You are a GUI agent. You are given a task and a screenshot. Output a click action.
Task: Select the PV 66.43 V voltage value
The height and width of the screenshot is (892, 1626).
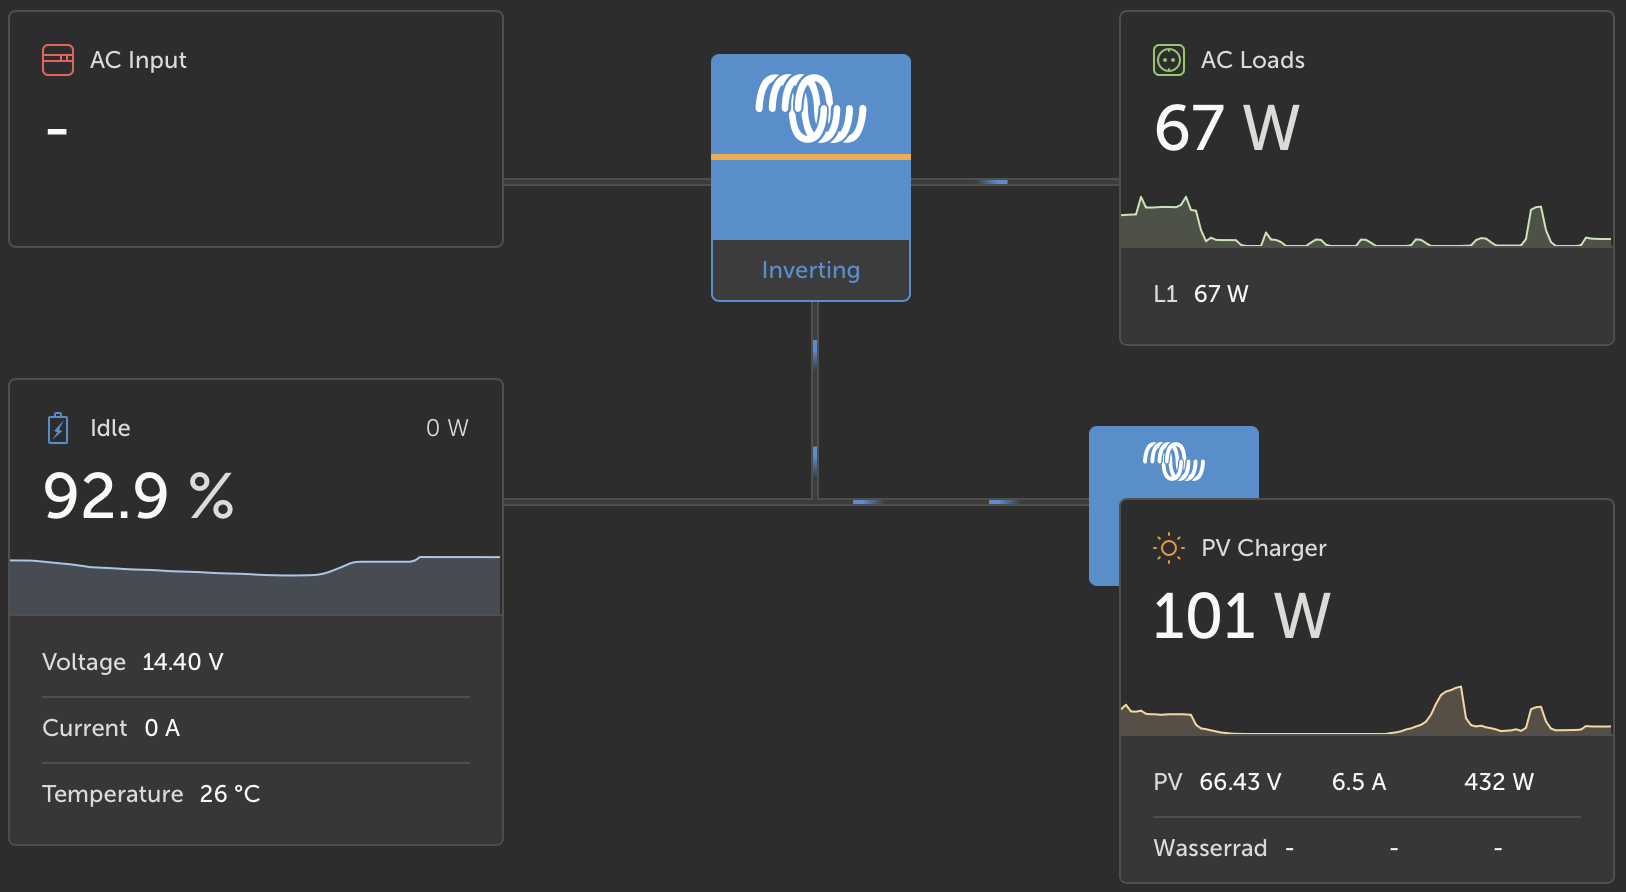coord(1240,782)
